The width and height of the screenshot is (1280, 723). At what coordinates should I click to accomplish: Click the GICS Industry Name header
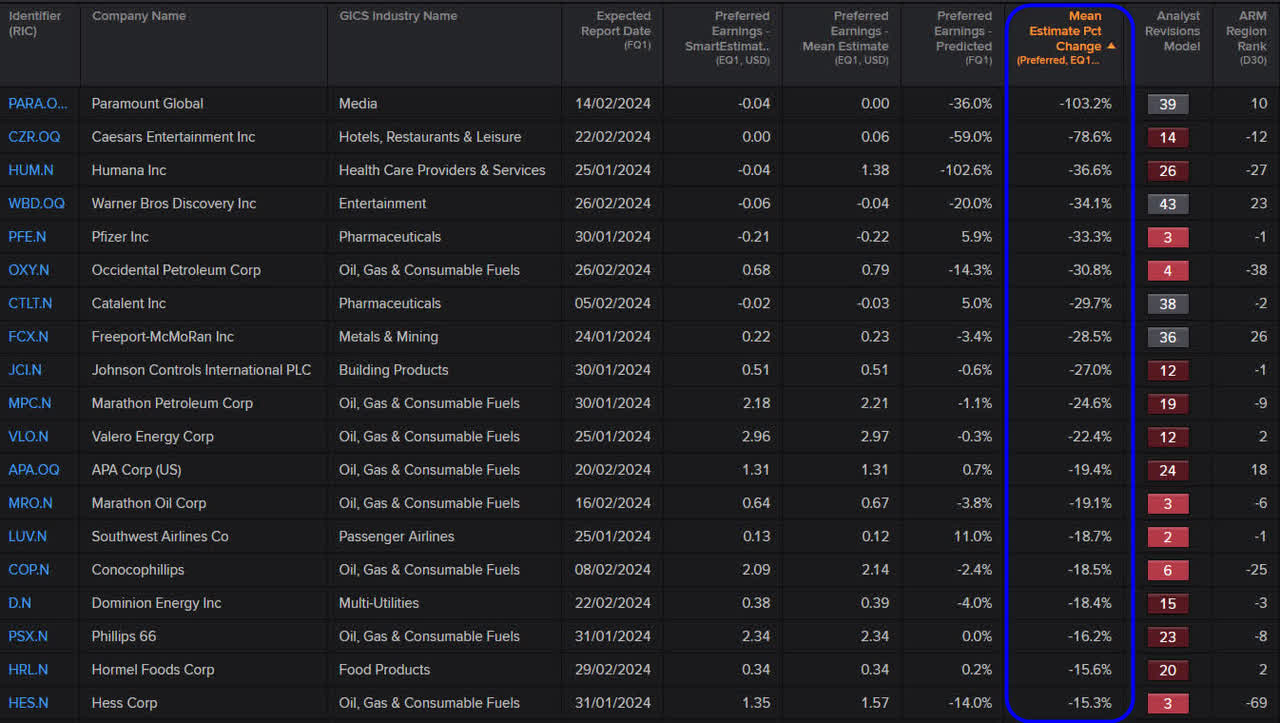click(398, 16)
